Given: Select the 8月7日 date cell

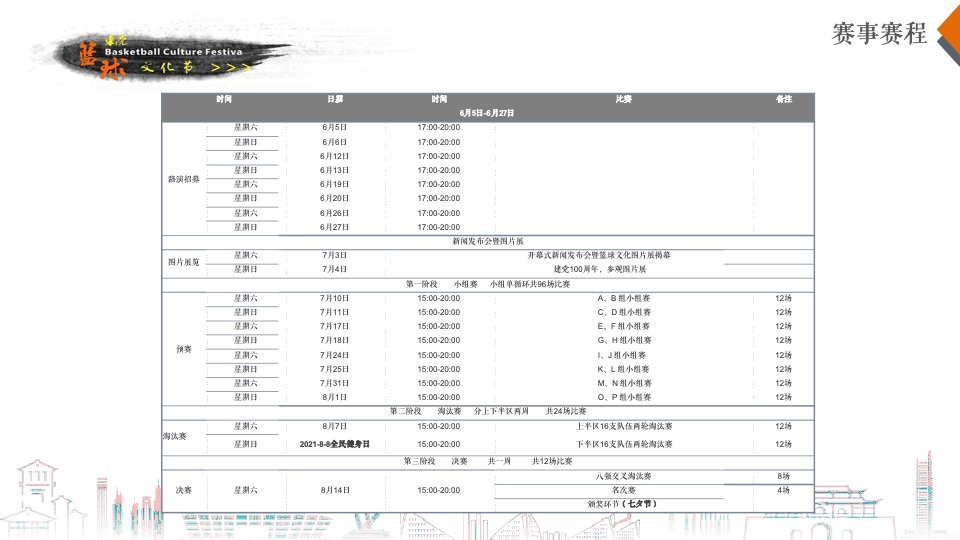Looking at the screenshot, I should [x=334, y=426].
